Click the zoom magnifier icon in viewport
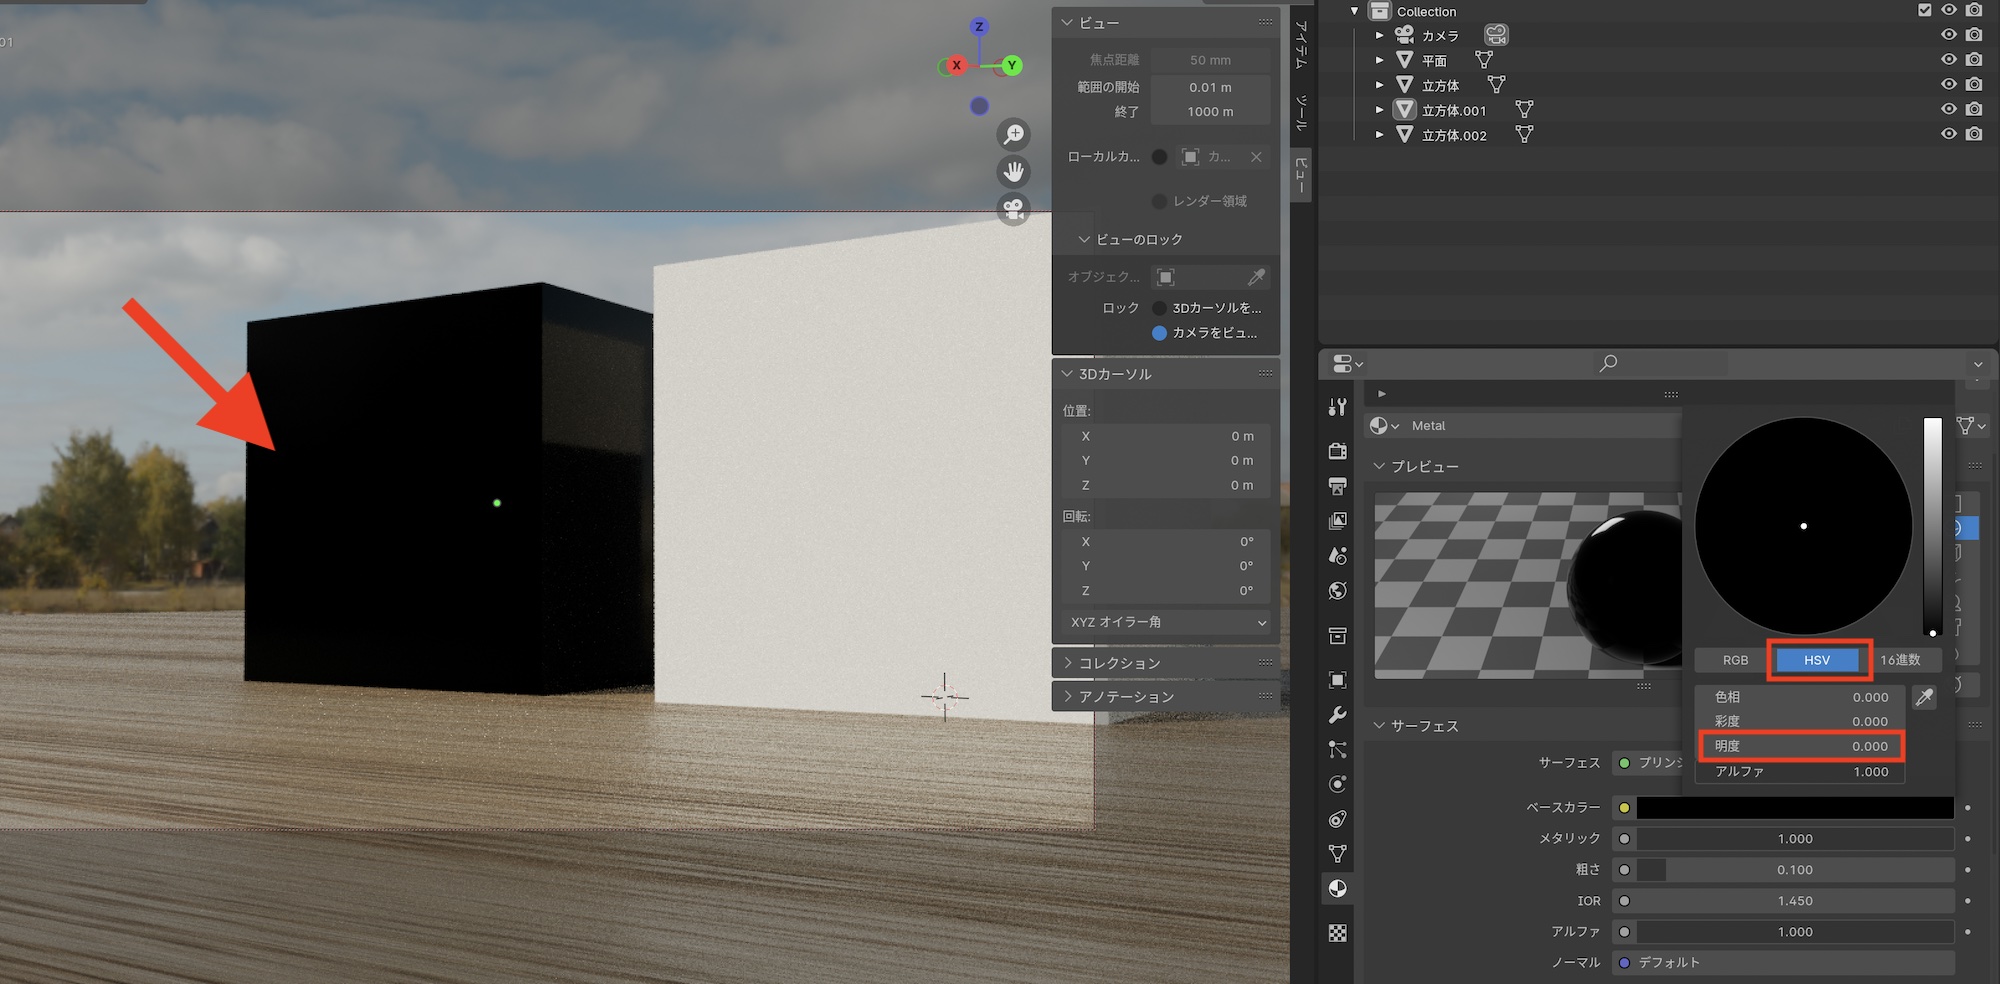 (1013, 134)
